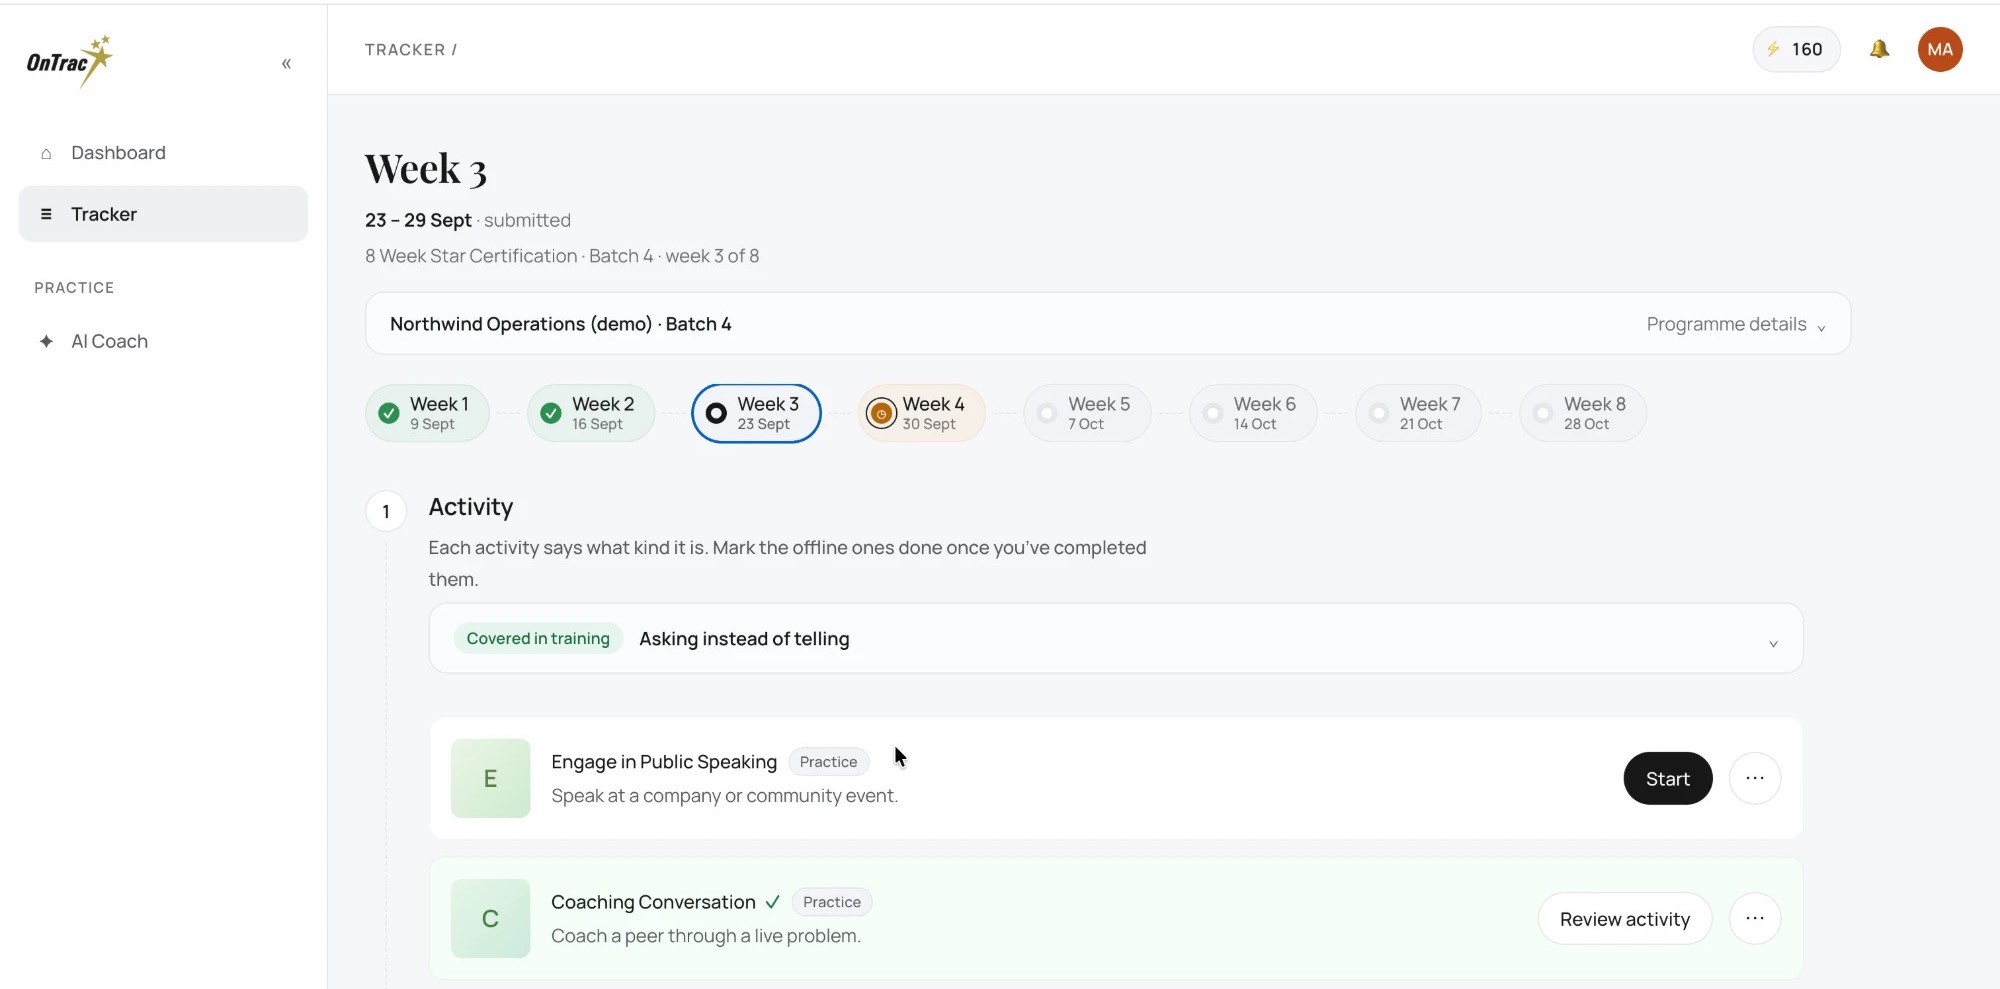Click the Practice tag on Public Speaking
Image resolution: width=2000 pixels, height=989 pixels.
point(829,762)
